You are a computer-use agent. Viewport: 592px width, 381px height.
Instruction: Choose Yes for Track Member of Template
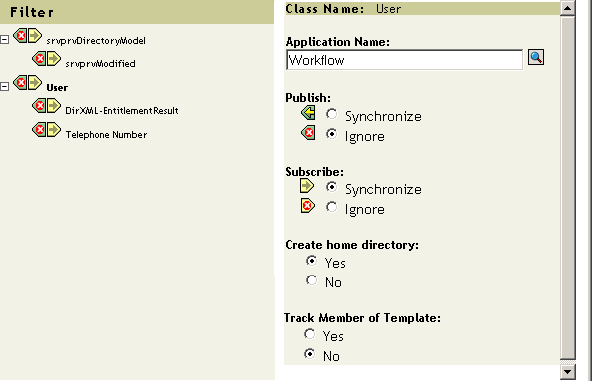[310, 334]
